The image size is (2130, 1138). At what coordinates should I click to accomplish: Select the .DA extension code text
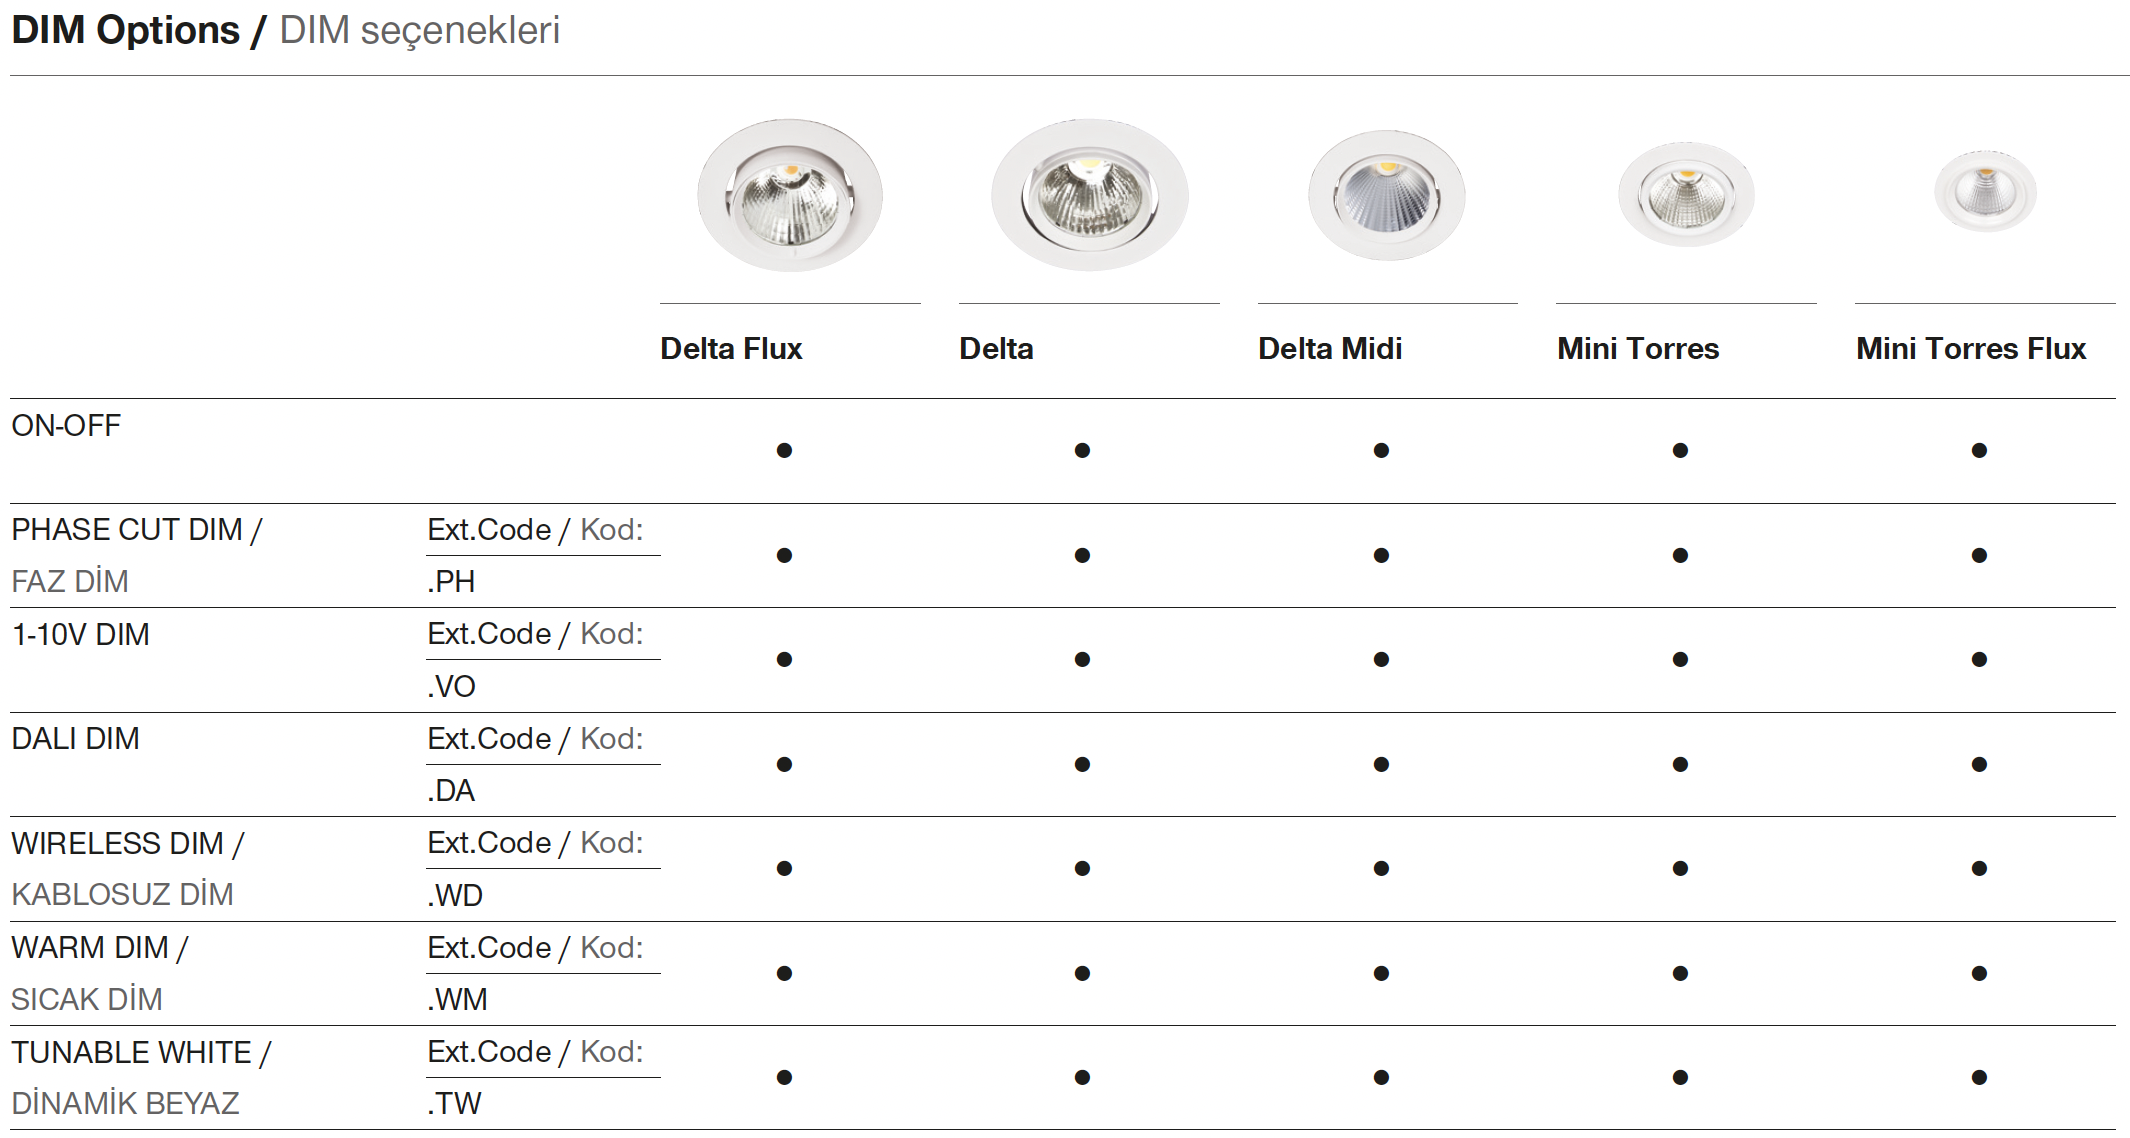(451, 790)
